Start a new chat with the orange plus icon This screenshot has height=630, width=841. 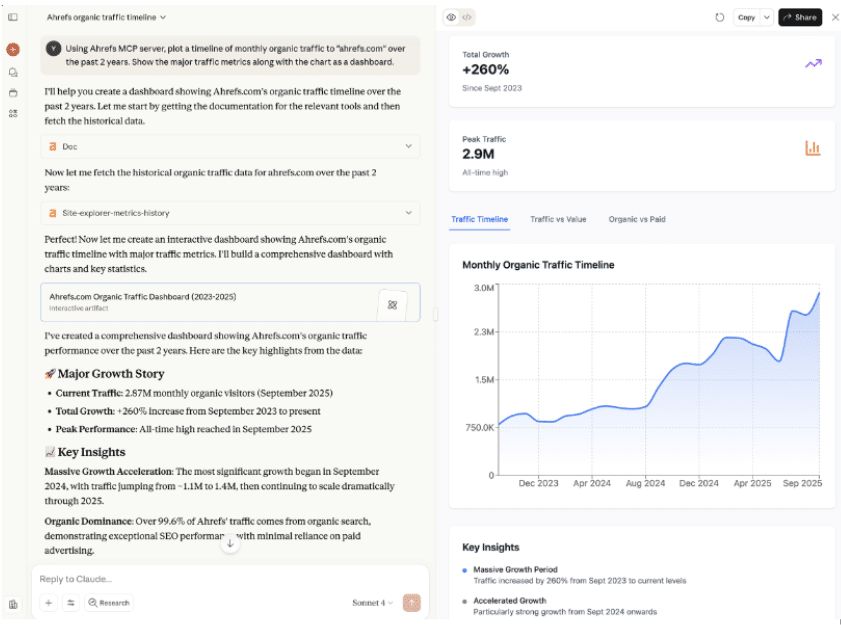(x=12, y=49)
